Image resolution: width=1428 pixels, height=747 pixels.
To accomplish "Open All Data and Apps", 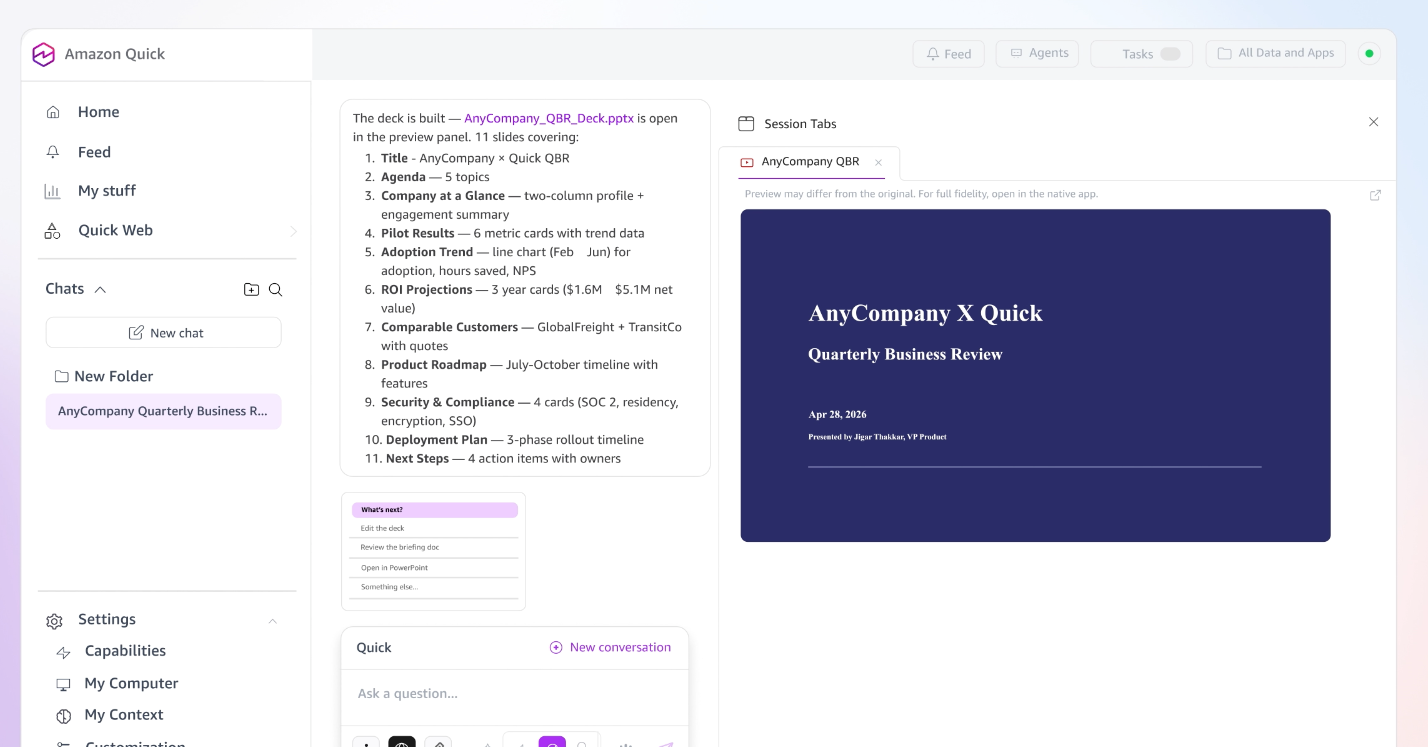I will pos(1276,53).
